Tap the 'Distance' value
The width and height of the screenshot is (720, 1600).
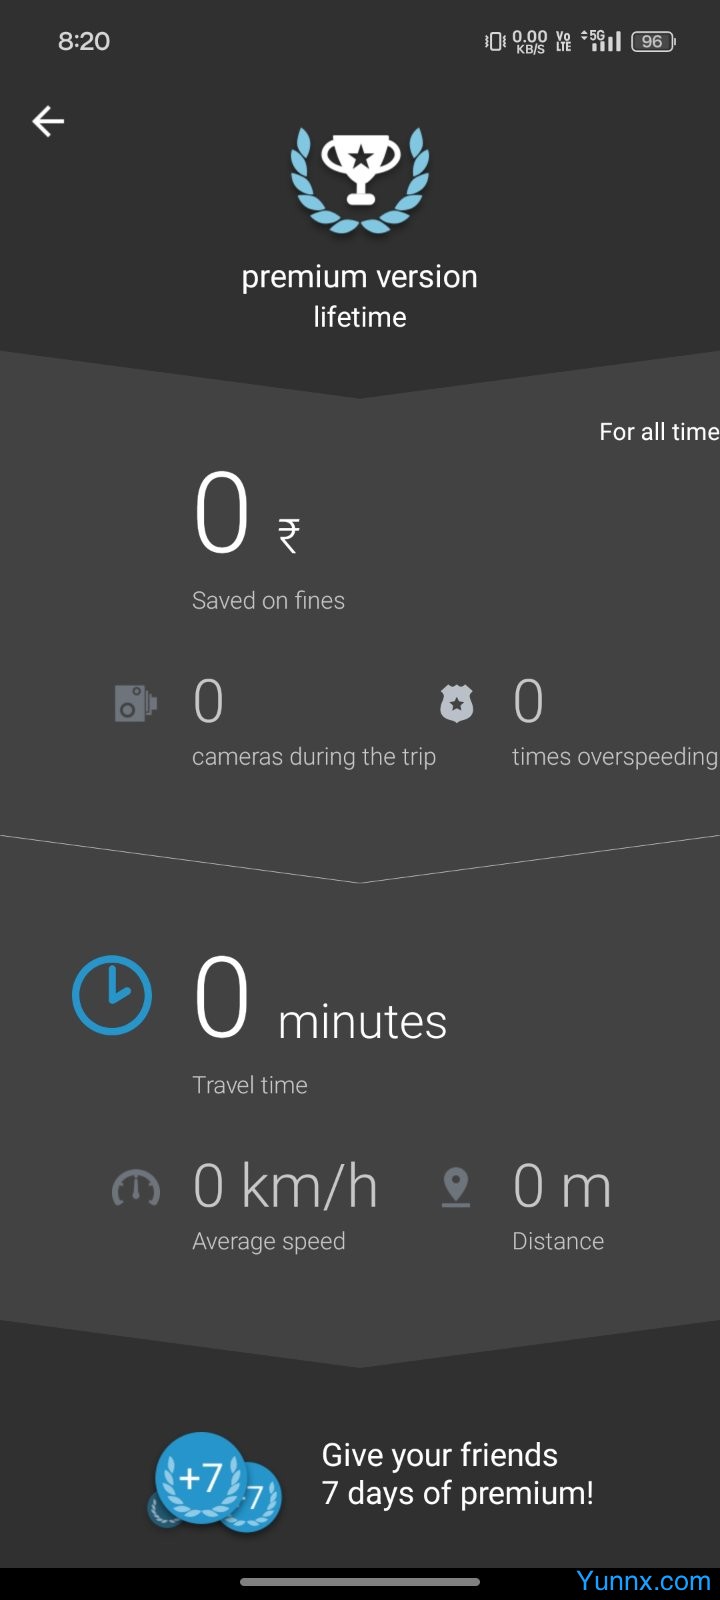(561, 1187)
